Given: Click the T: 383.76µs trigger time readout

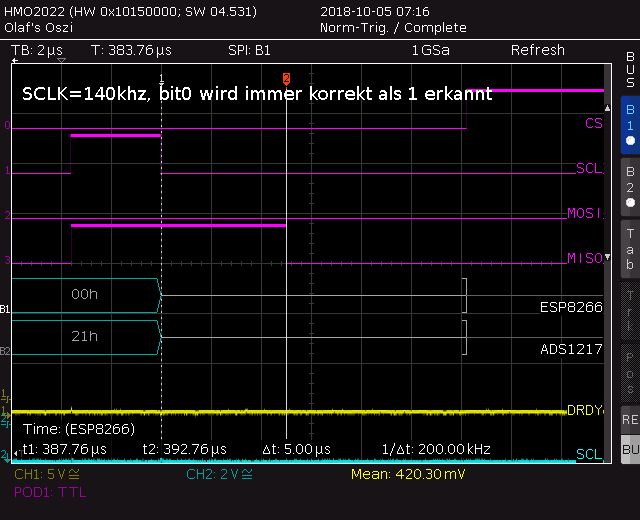Looking at the screenshot, I should [131, 50].
